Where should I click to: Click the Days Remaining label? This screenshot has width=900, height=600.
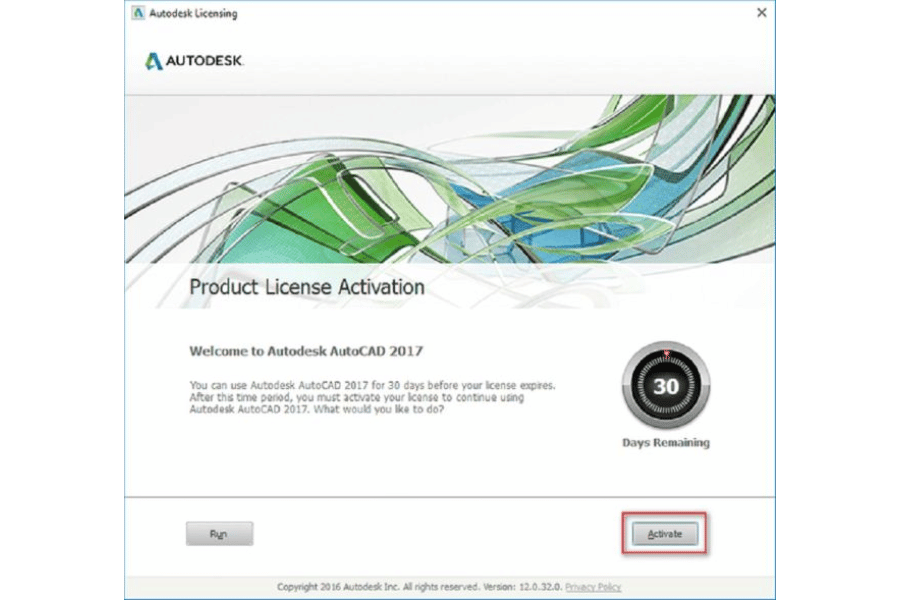click(666, 442)
